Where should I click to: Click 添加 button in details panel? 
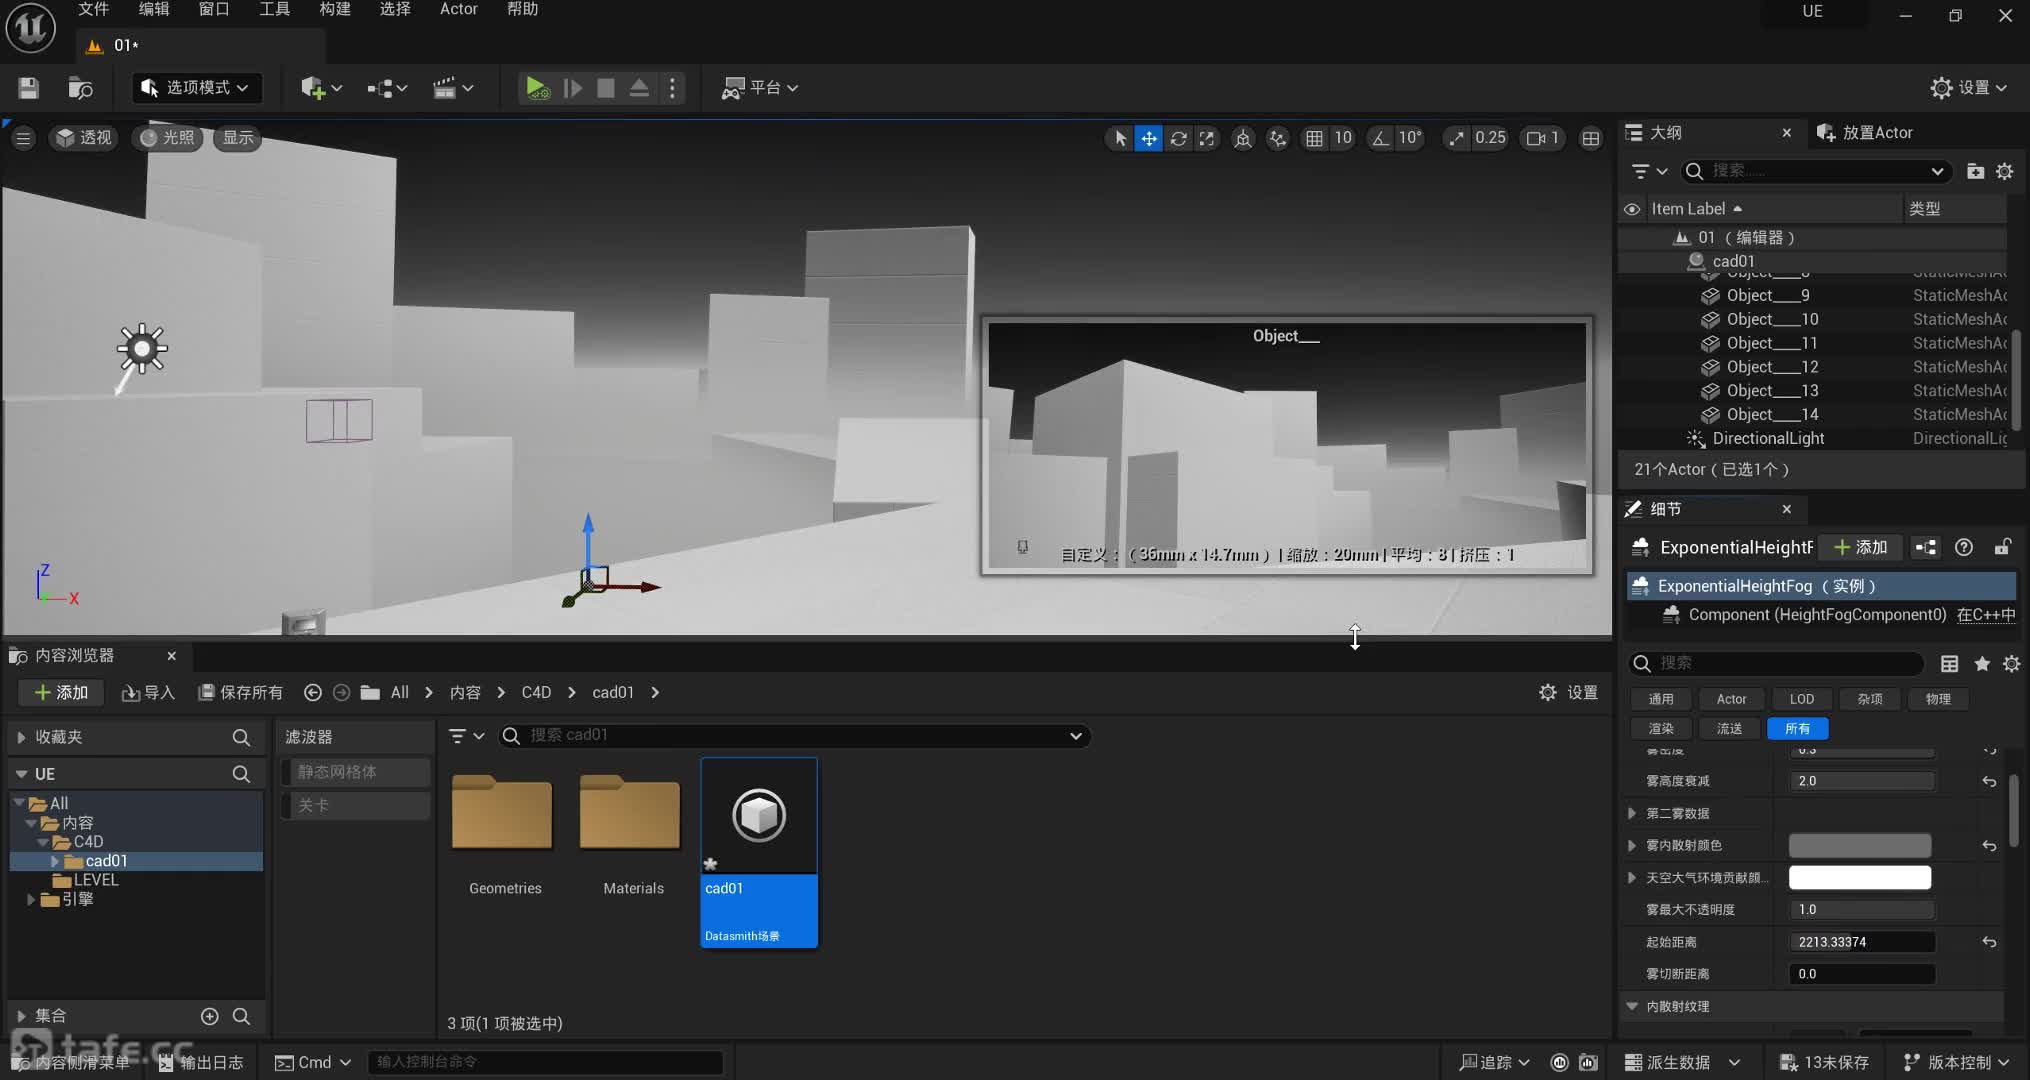coord(1861,547)
